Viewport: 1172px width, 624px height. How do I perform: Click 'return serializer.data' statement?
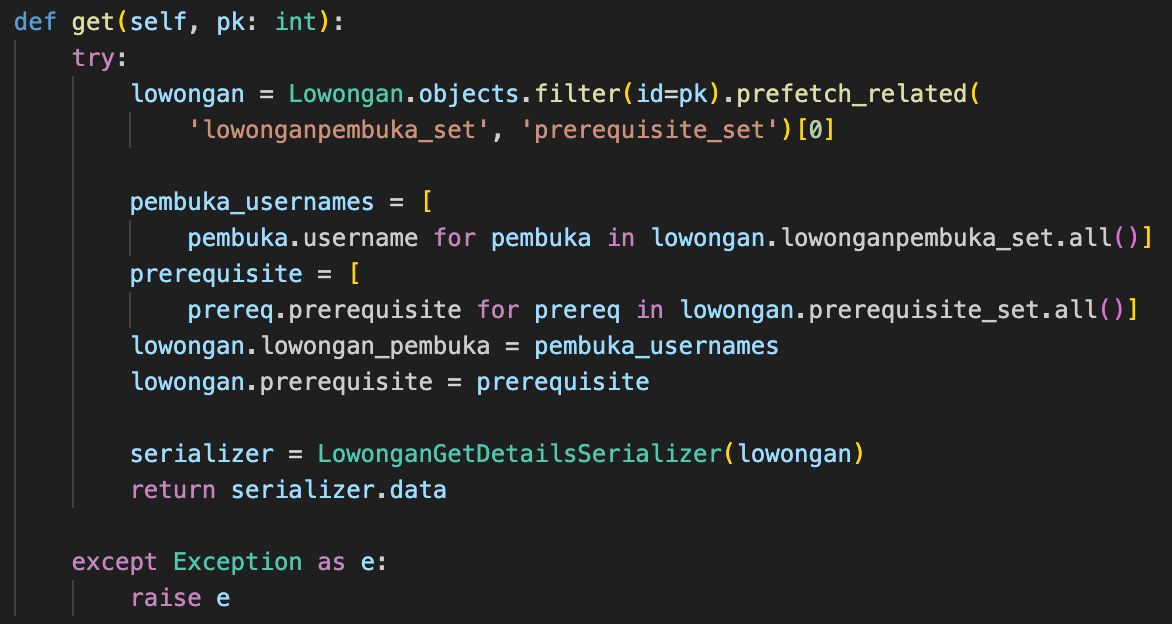tap(289, 489)
